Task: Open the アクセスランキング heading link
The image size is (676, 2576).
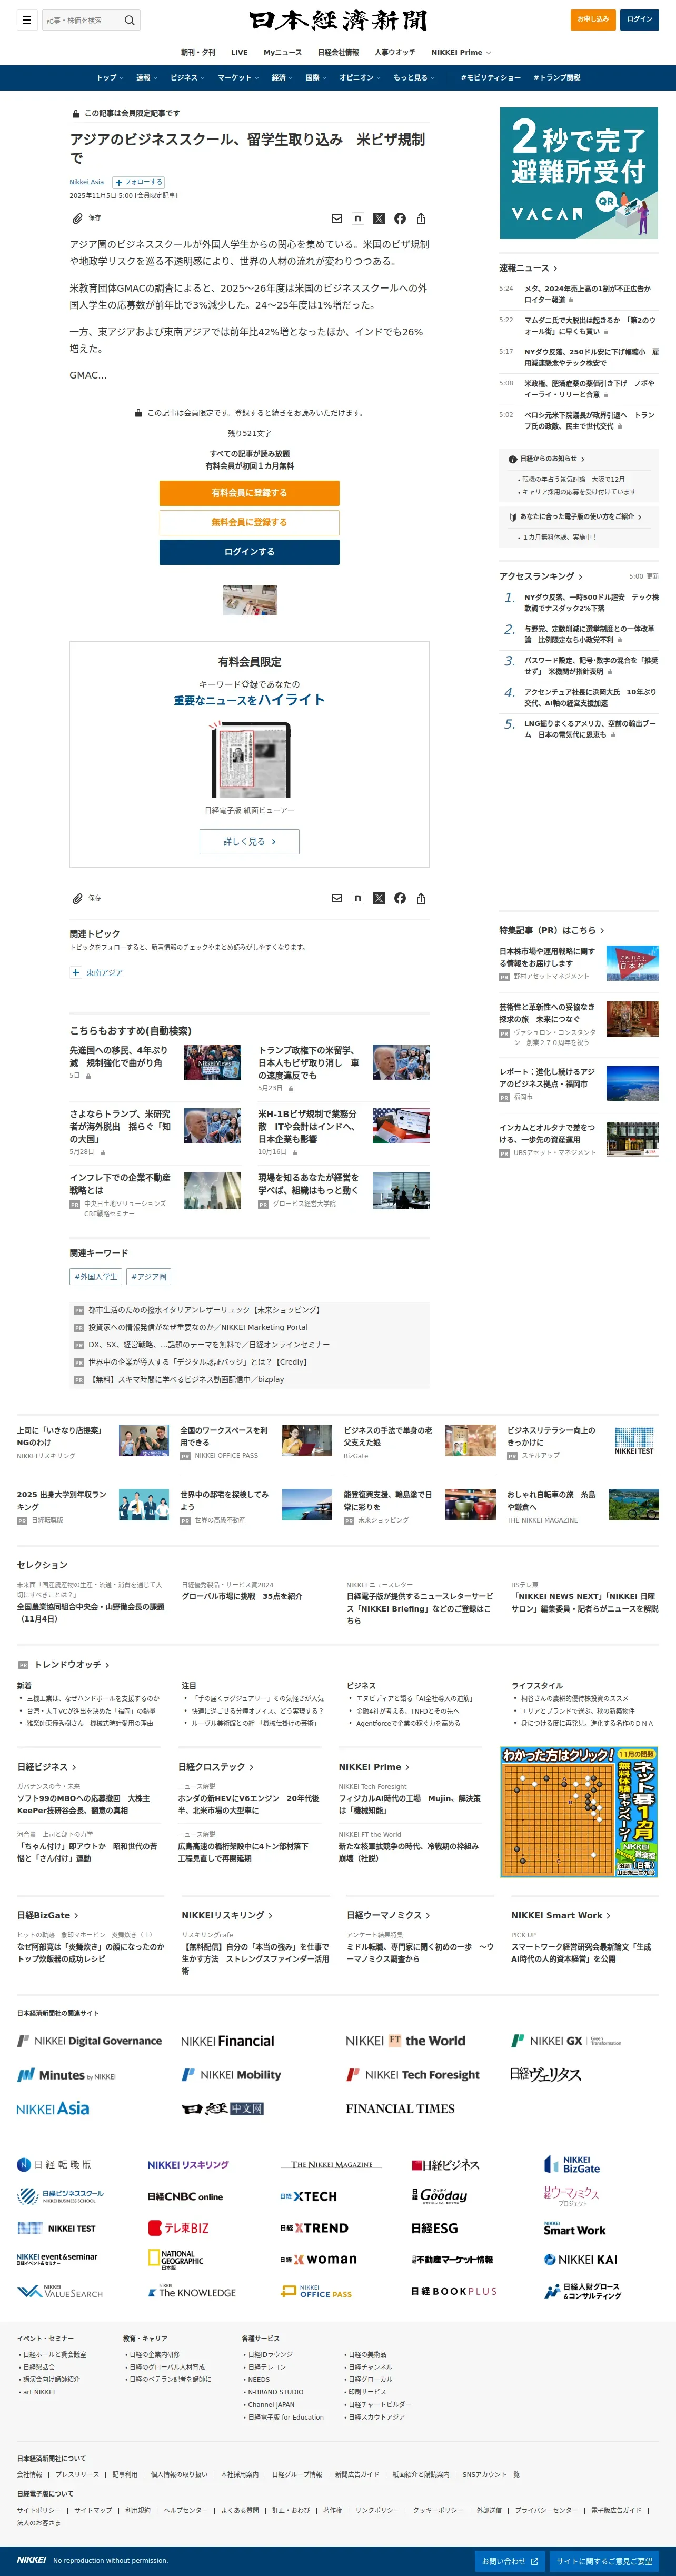Action: [x=540, y=576]
